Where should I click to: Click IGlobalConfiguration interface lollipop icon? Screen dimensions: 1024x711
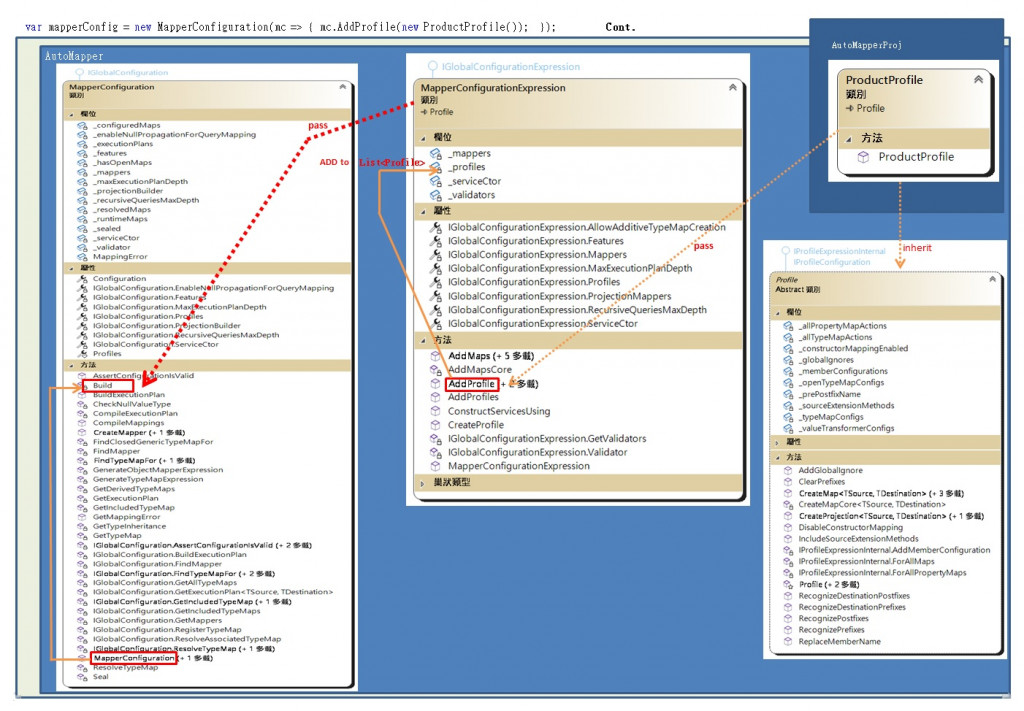tap(80, 73)
